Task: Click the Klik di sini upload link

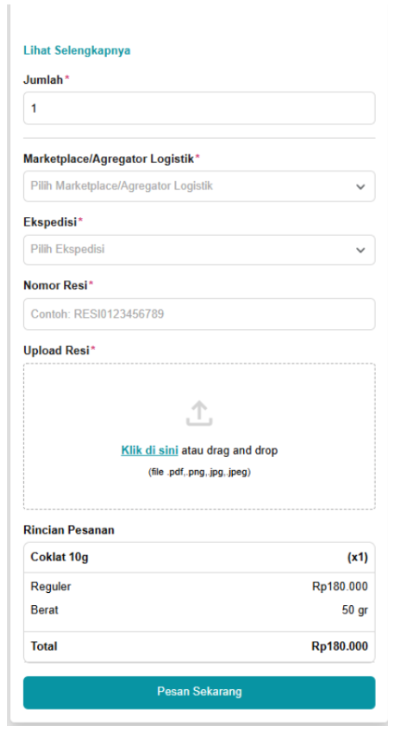Action: coord(150,451)
